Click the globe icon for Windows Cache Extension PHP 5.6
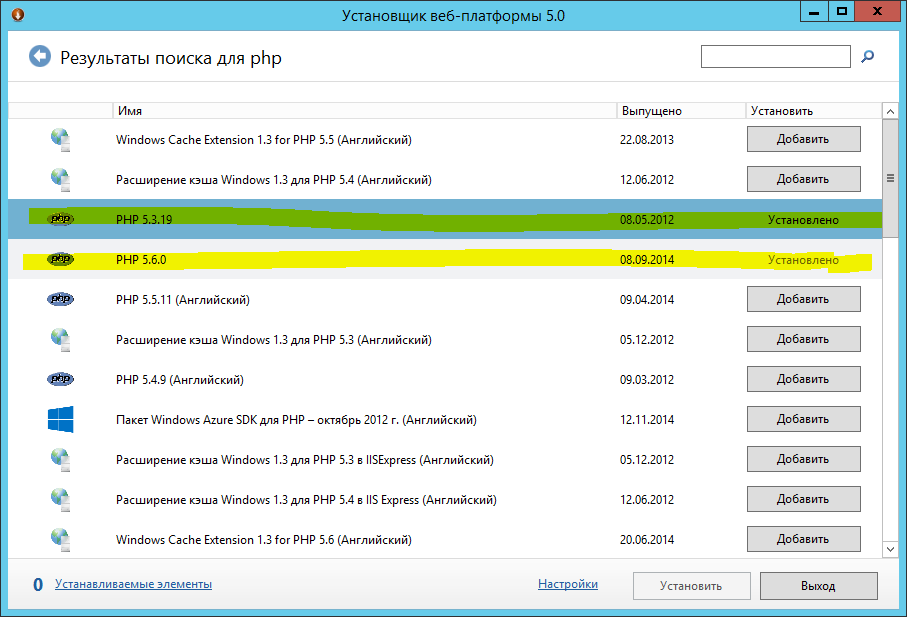 point(60,539)
